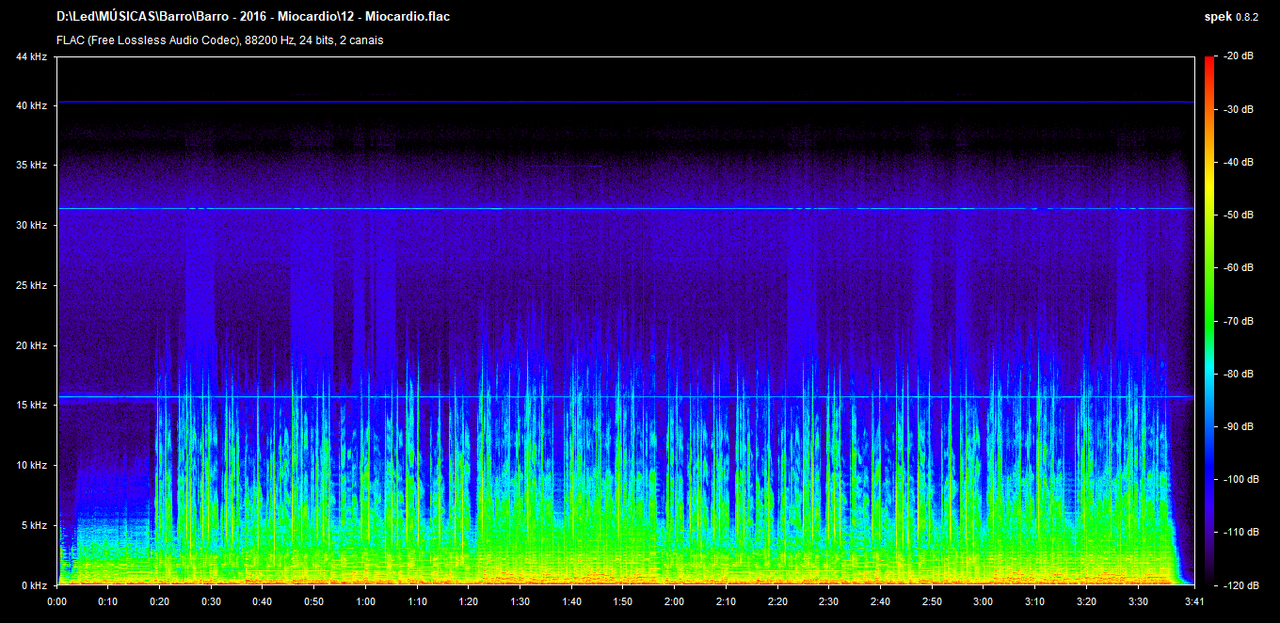Click the 2:00 time label

click(x=674, y=601)
